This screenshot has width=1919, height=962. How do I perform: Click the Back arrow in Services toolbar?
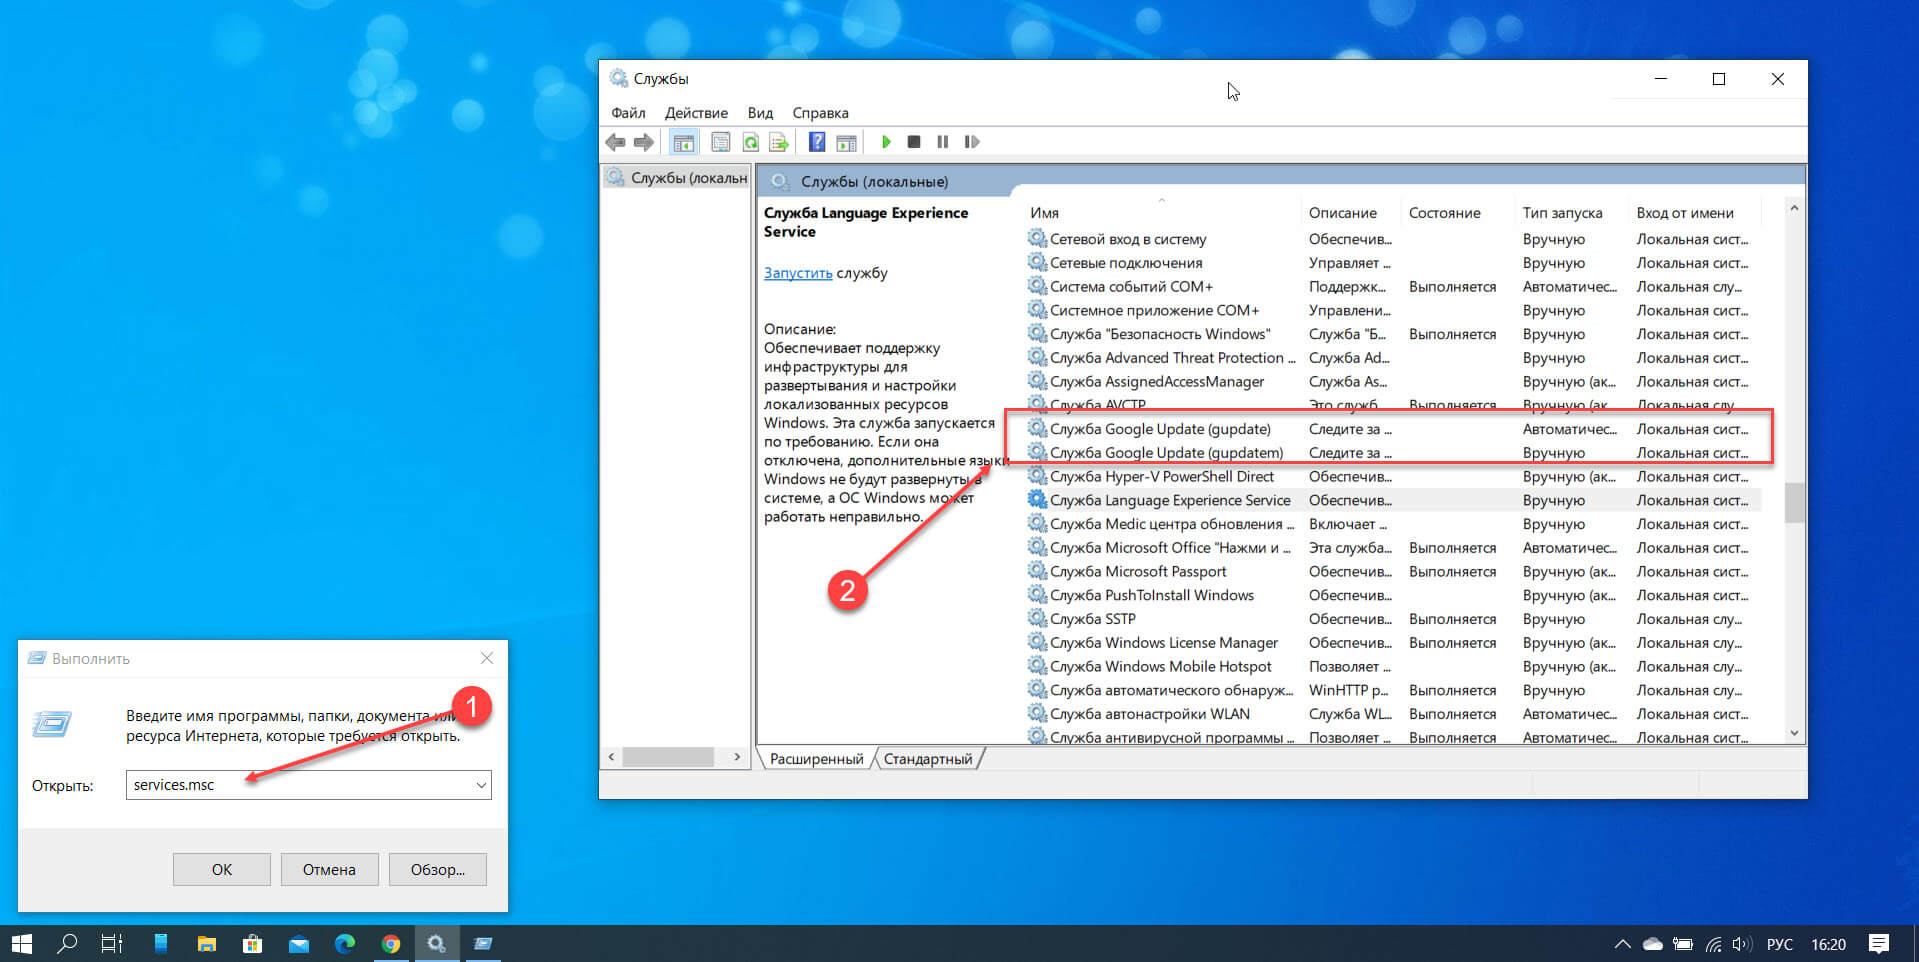[x=615, y=142]
